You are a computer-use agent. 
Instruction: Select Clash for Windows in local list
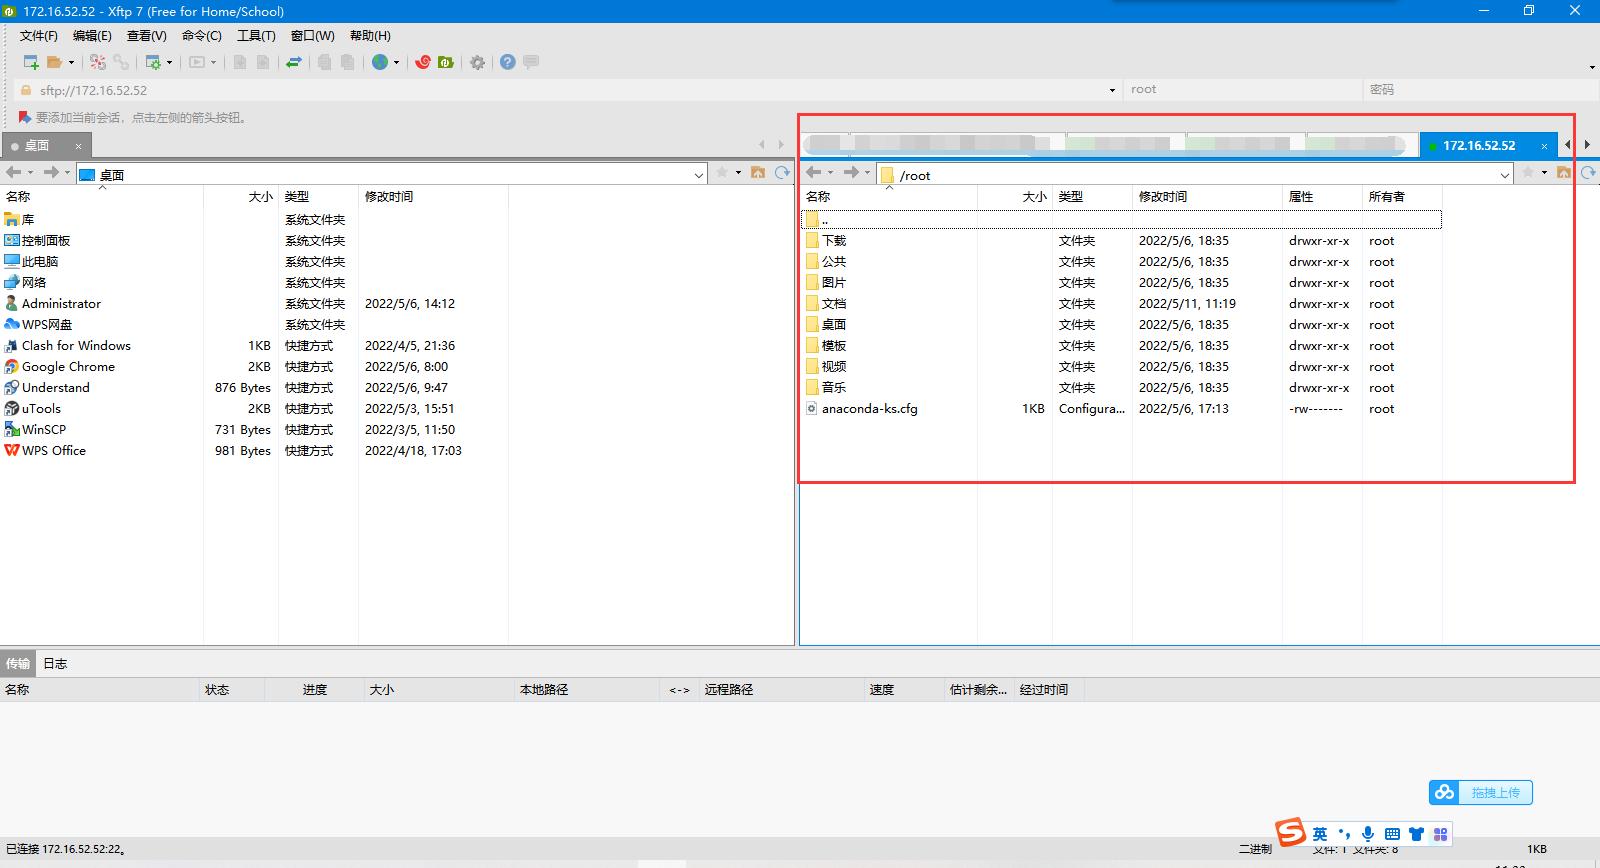[x=76, y=346]
